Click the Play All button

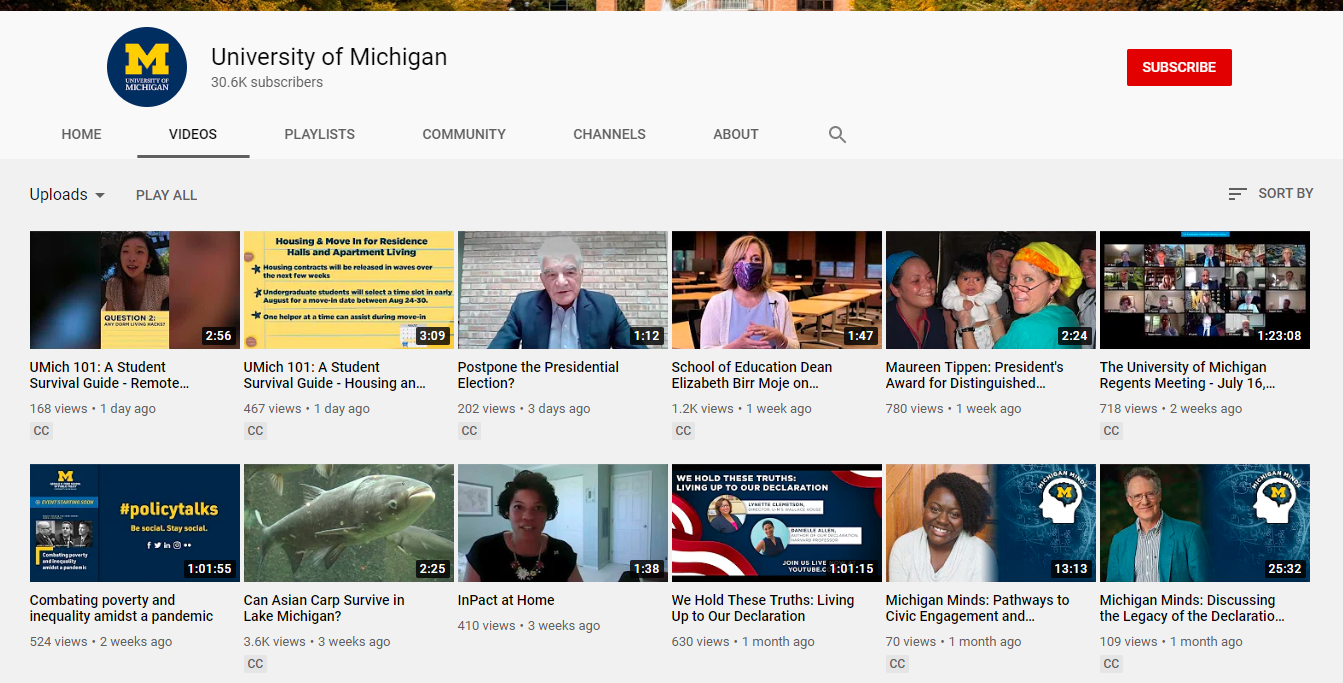(166, 195)
